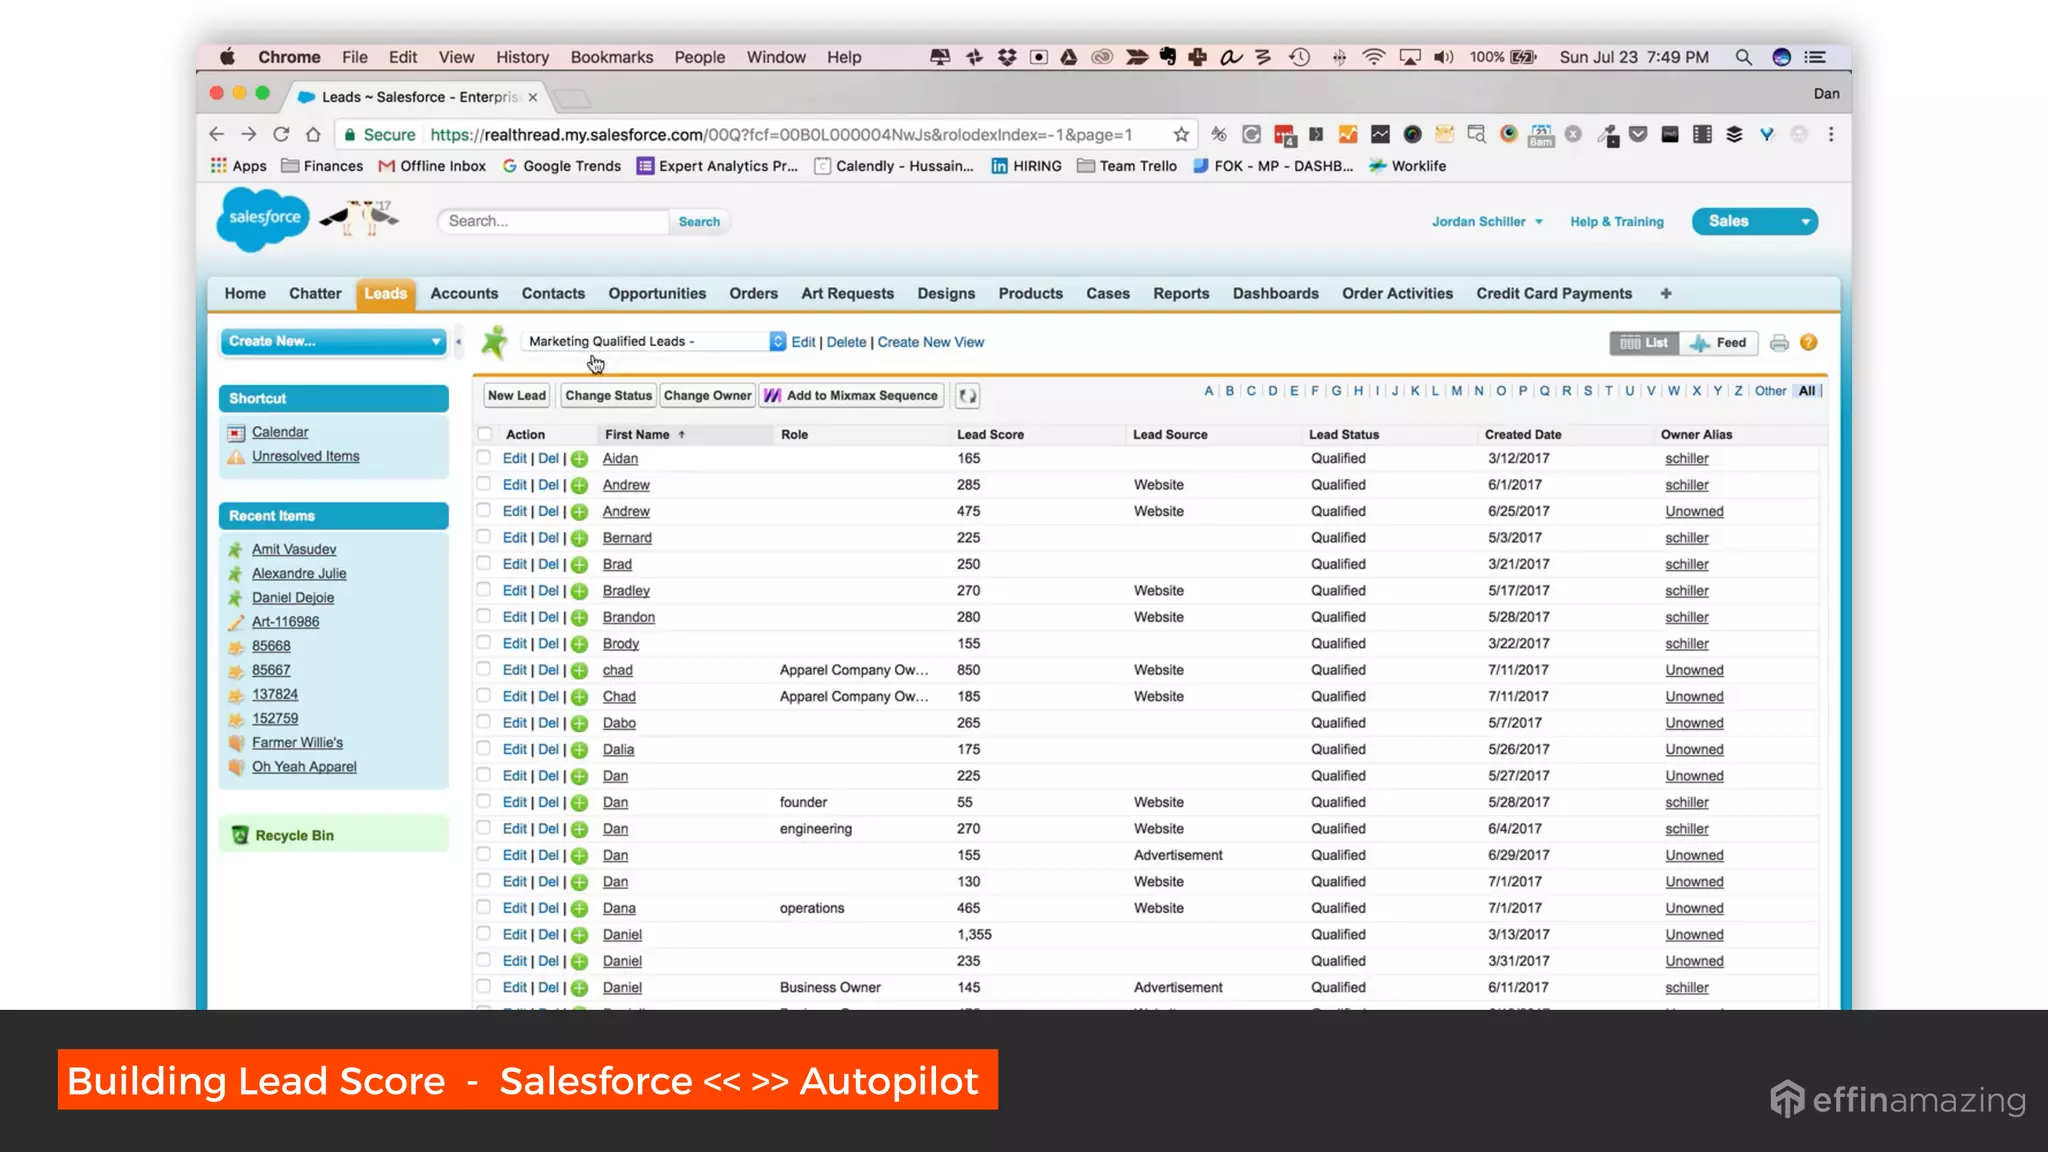2048x1152 pixels.
Task: Click the green plus icon in Brody row
Action: 579,644
